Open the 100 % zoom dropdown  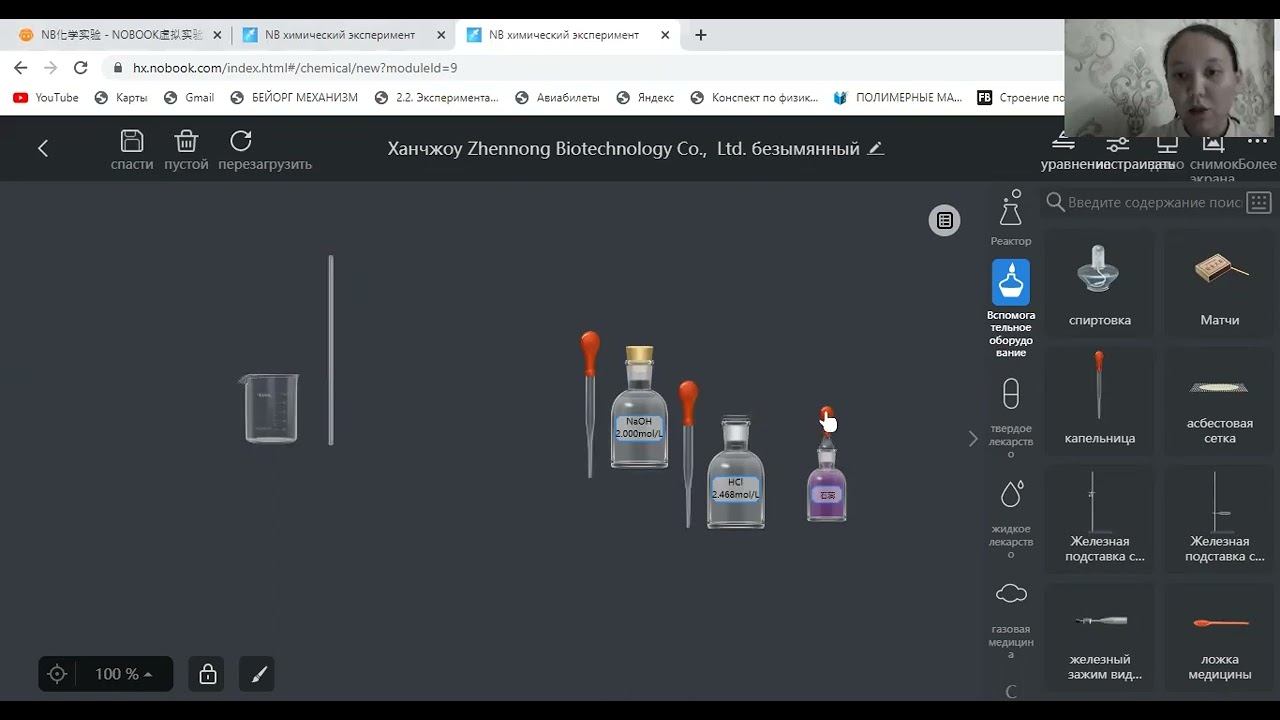[x=124, y=674]
